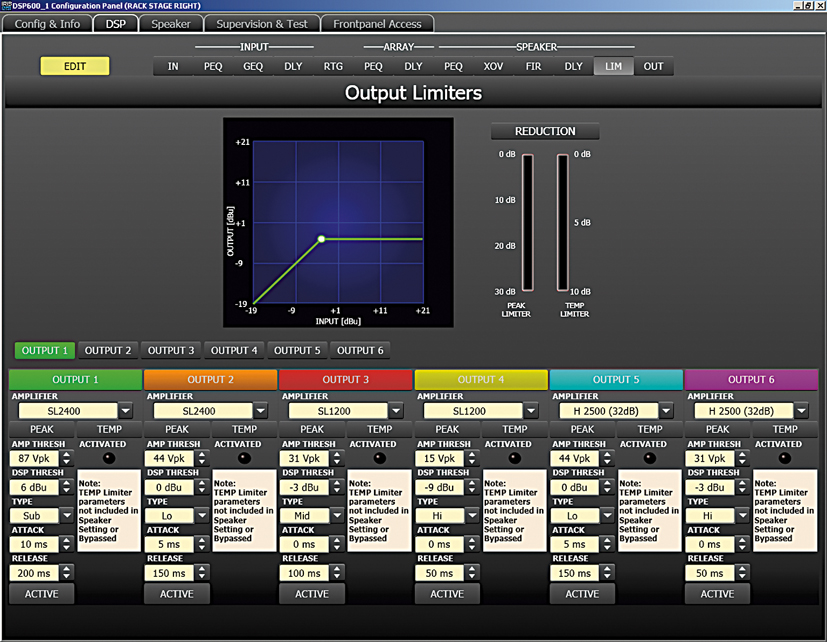Select the LIM limiter block
Image resolution: width=827 pixels, height=642 pixels.
pyautogui.click(x=613, y=66)
